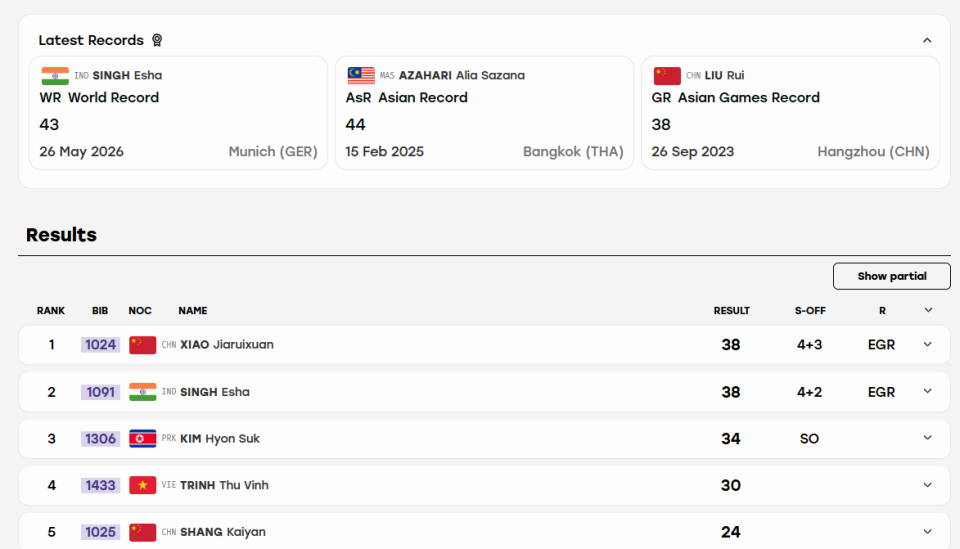The width and height of the screenshot is (960, 549).
Task: Select bib number 1091
Action: point(100,392)
